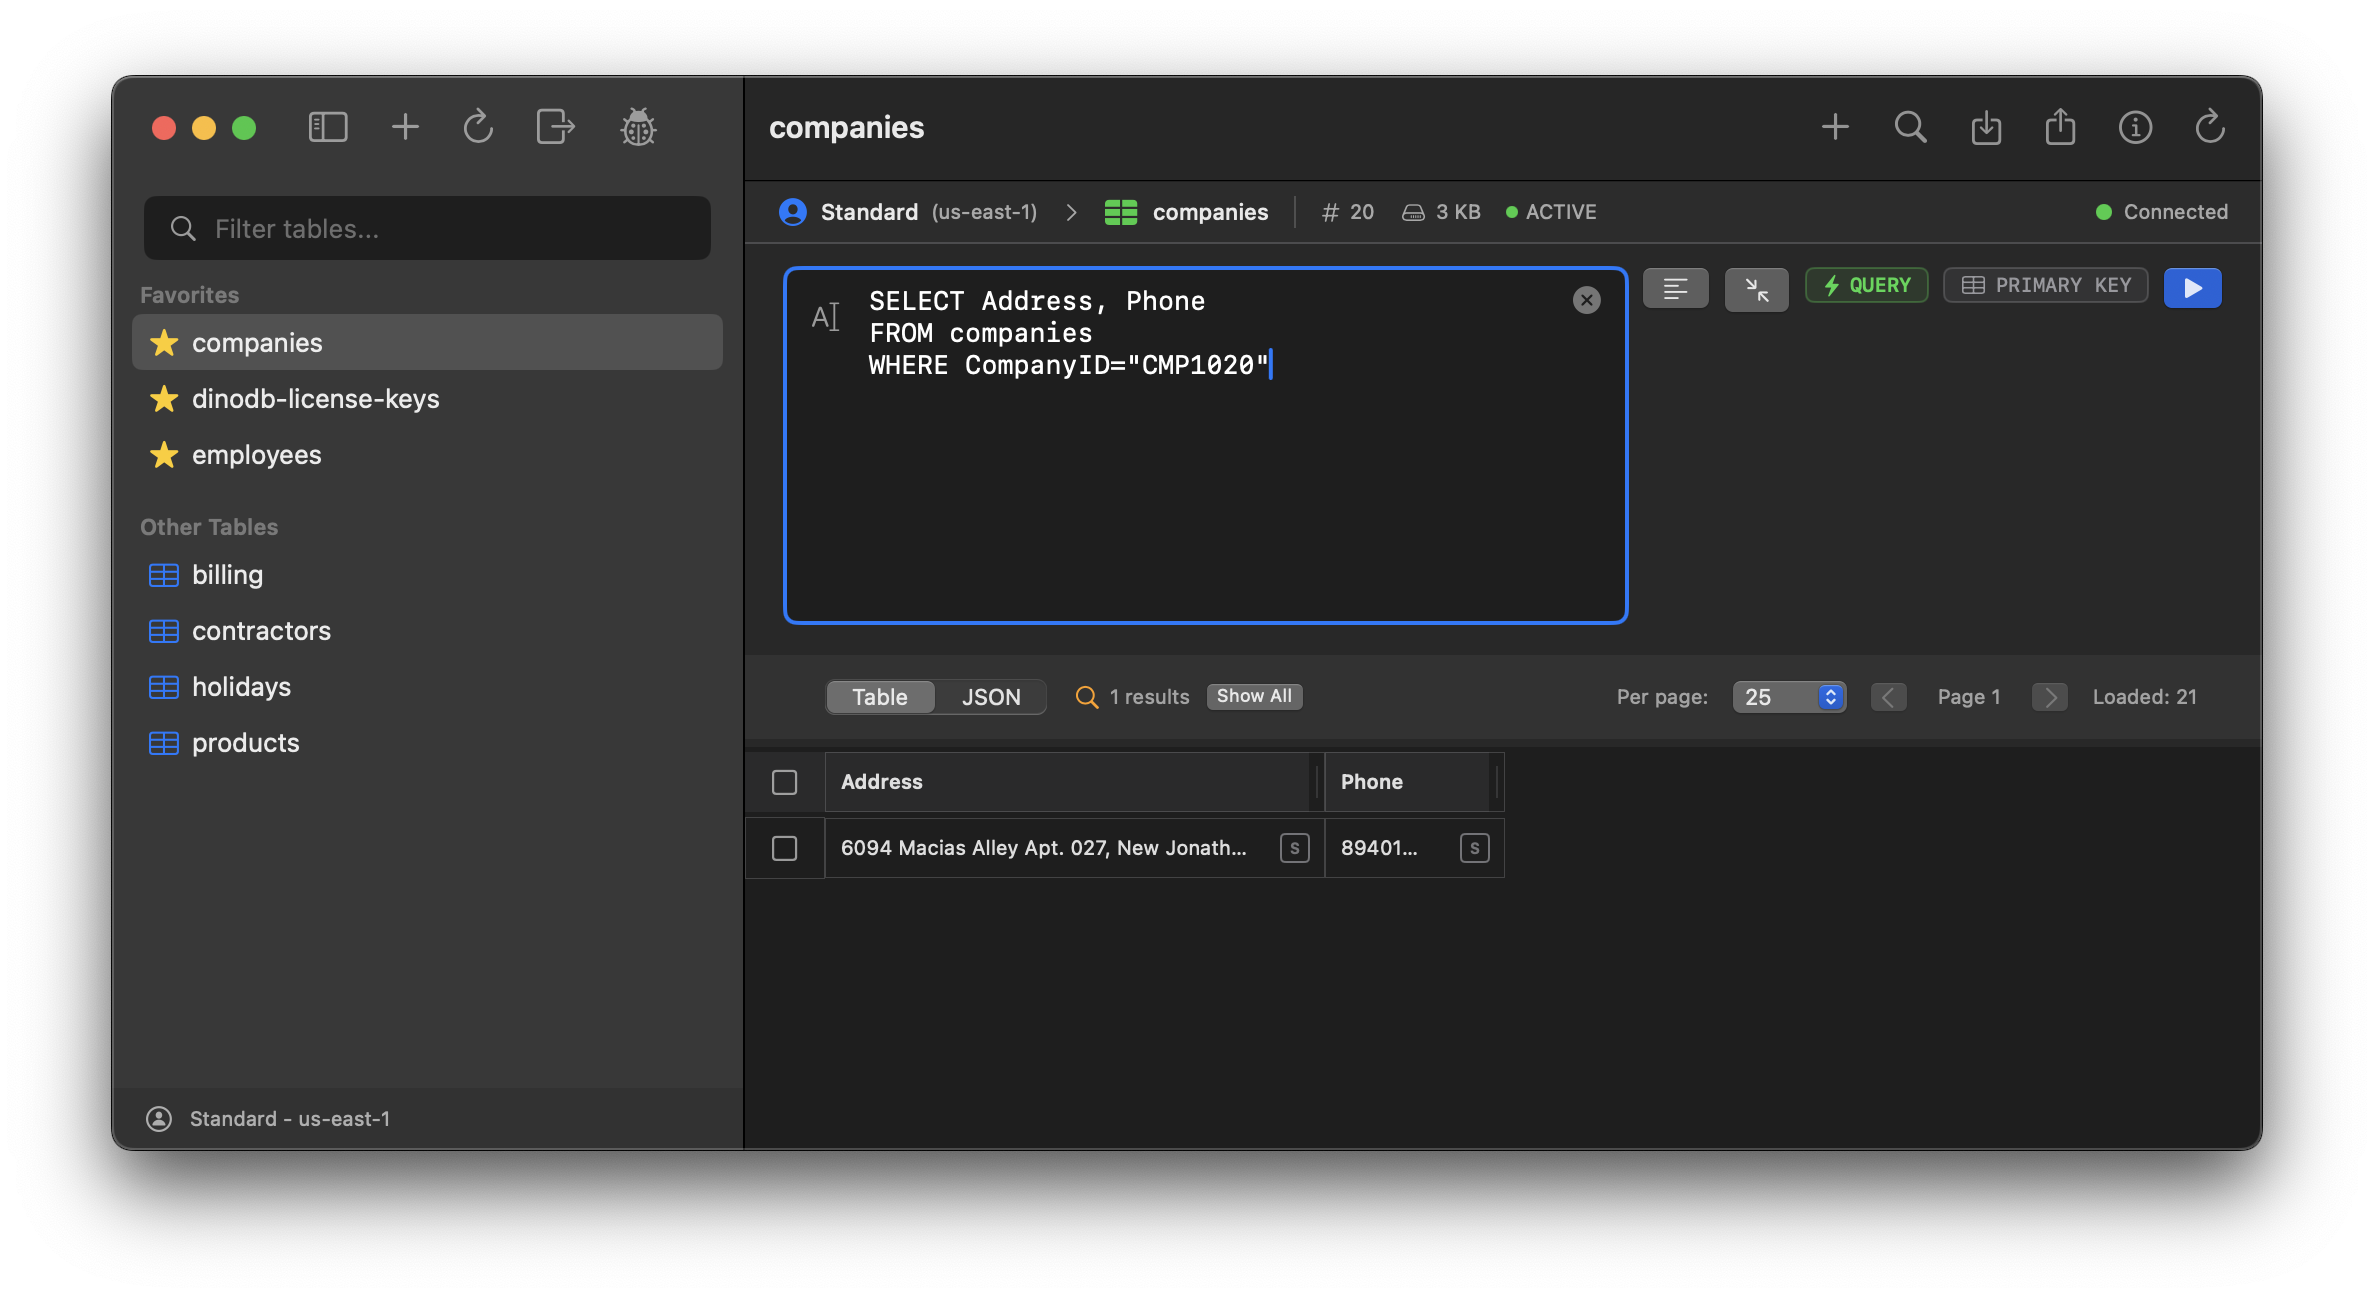This screenshot has height=1298, width=2374.
Task: Refresh tables with sidebar reload icon
Action: [x=478, y=127]
